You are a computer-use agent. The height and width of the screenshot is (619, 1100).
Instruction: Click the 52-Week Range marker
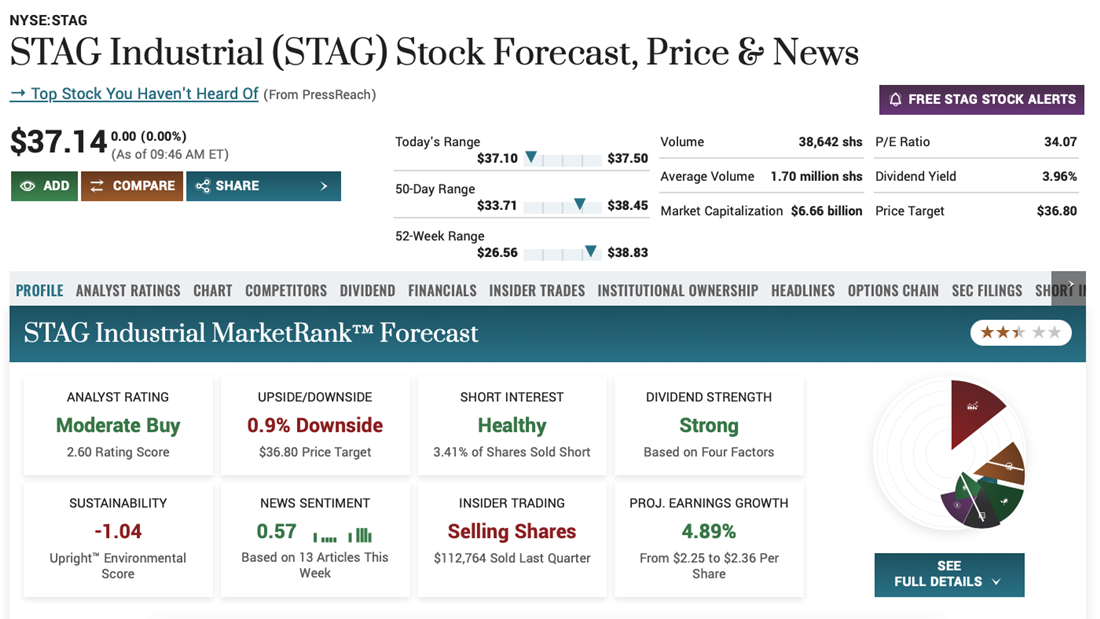point(591,251)
